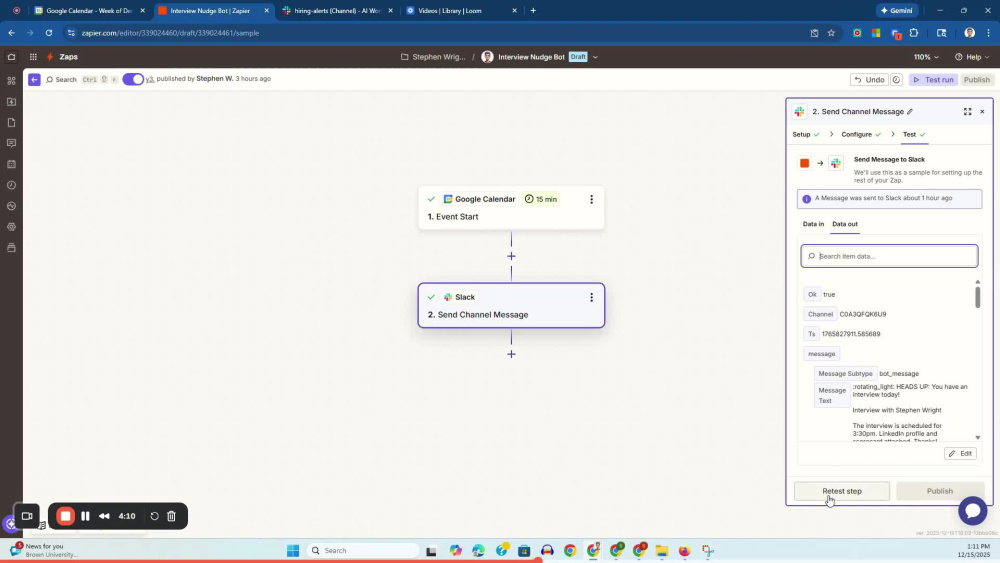The image size is (1000, 563).
Task: Expand dropdown next to Draft badge
Action: pyautogui.click(x=595, y=57)
